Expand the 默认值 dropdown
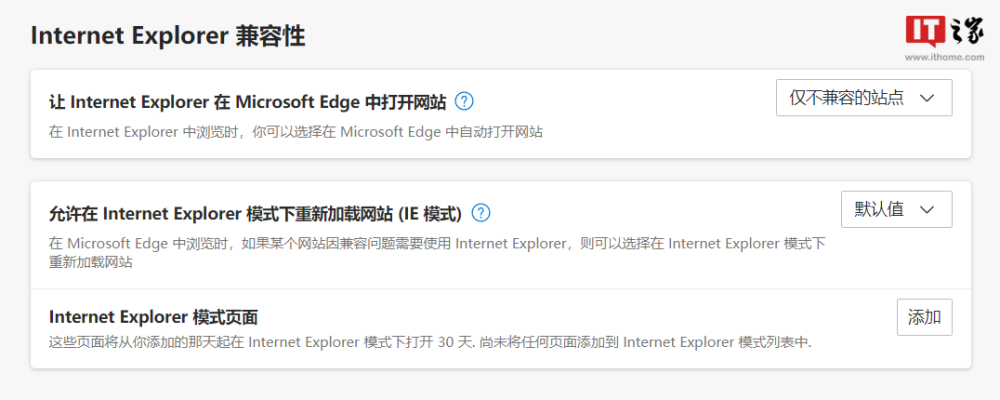 [896, 209]
